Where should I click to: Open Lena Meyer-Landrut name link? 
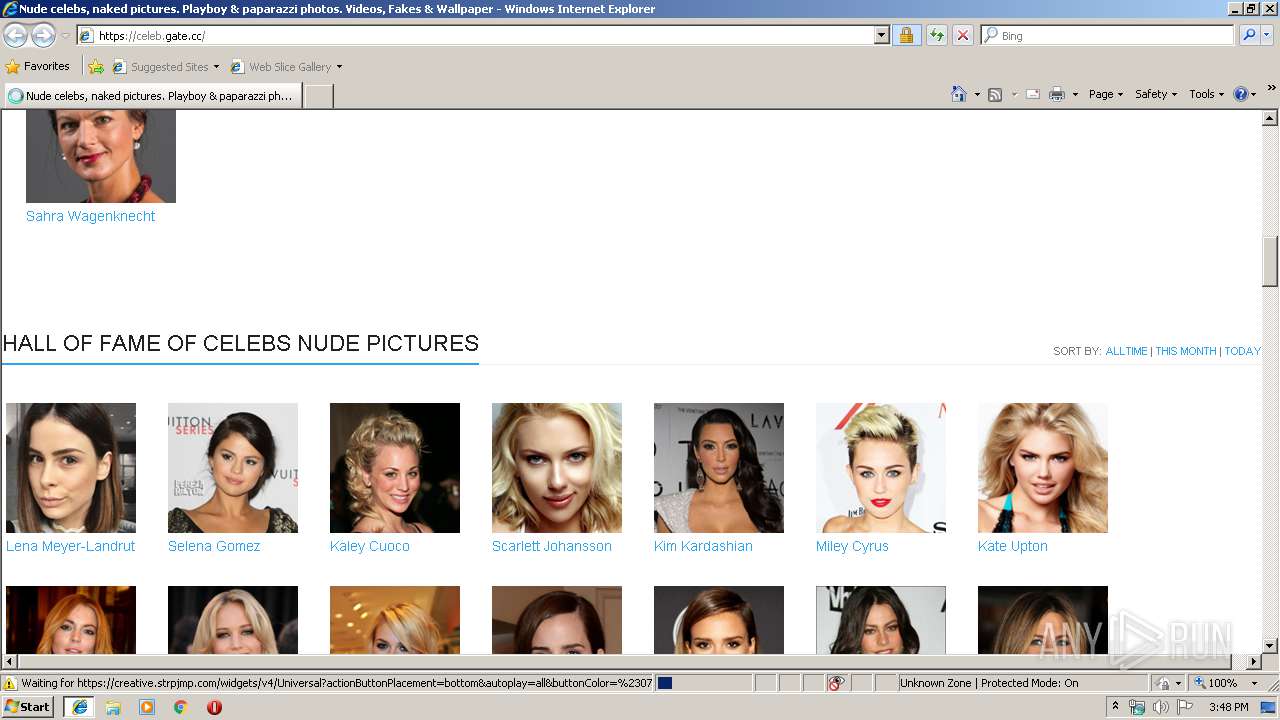coord(70,546)
